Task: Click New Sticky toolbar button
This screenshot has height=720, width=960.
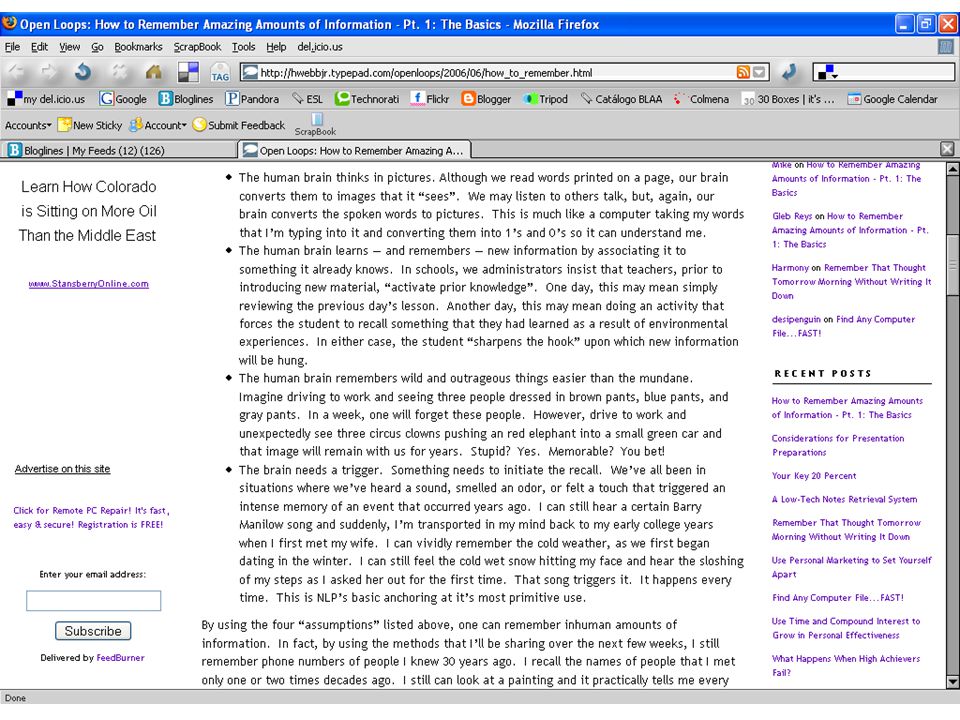Action: 90,125
